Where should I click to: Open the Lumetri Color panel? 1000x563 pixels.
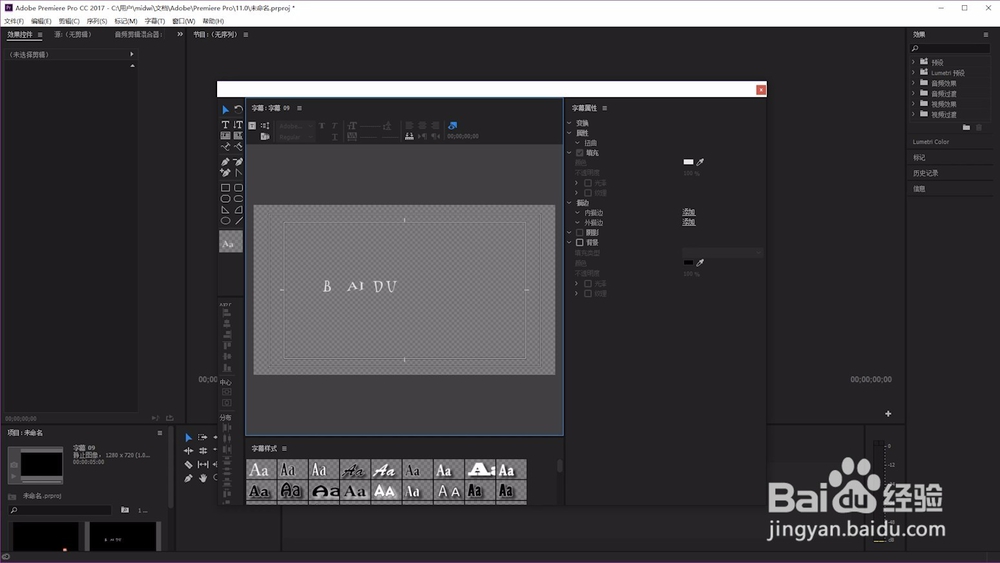pos(930,142)
